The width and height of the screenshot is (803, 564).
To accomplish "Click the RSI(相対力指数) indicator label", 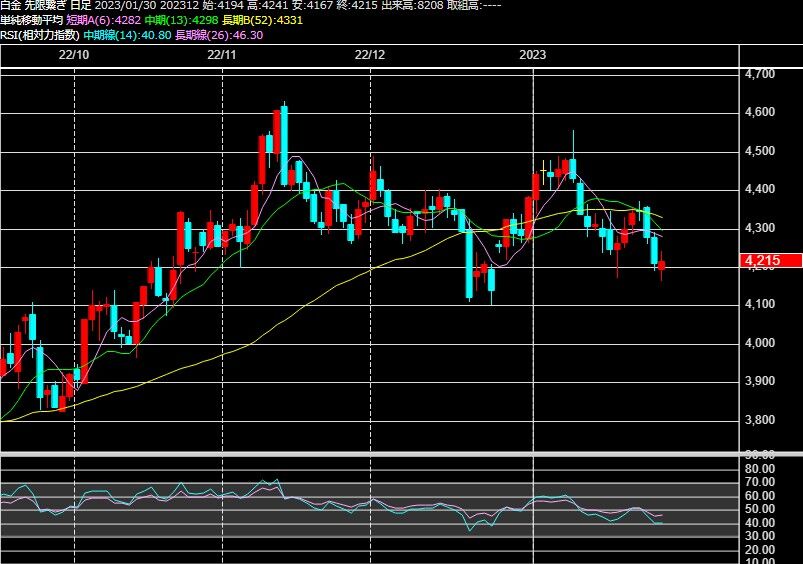I will click(x=40, y=35).
